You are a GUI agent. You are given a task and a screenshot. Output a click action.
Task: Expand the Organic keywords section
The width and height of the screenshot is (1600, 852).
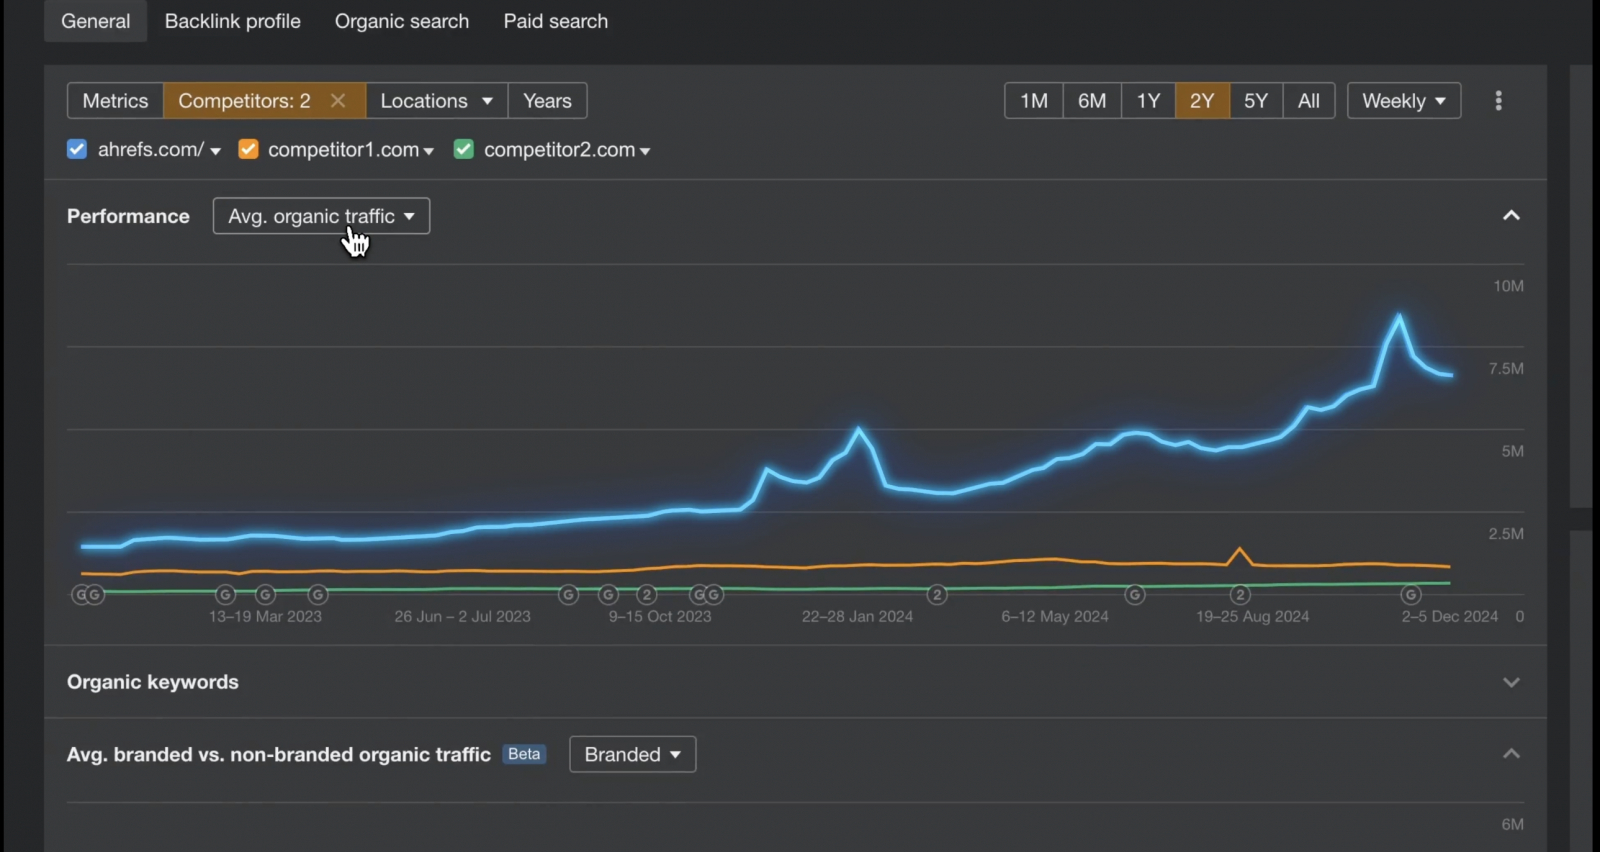click(x=1511, y=682)
